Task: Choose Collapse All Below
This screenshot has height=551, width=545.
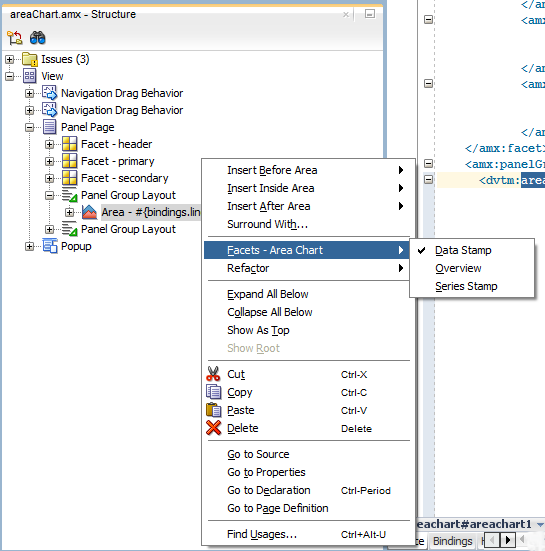Action: pos(306,312)
